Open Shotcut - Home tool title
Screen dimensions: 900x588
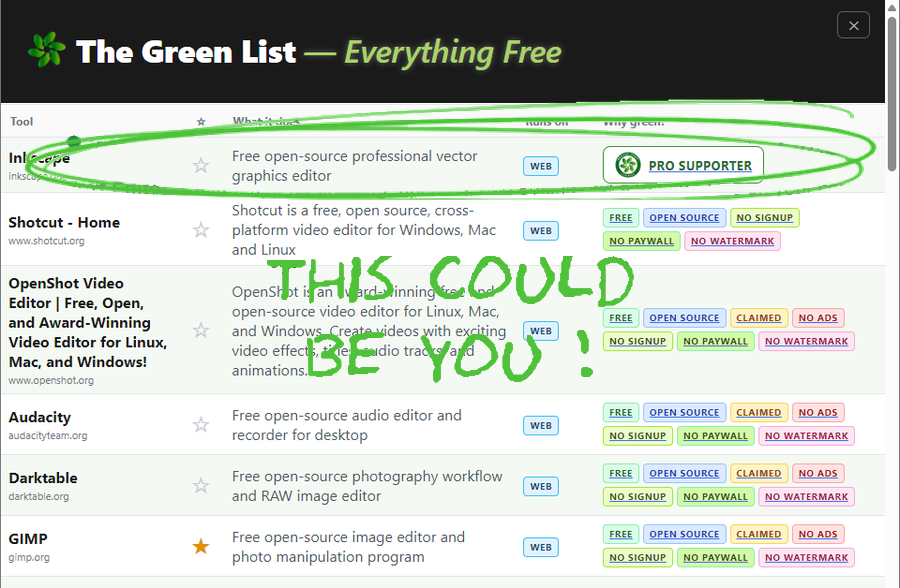[64, 222]
